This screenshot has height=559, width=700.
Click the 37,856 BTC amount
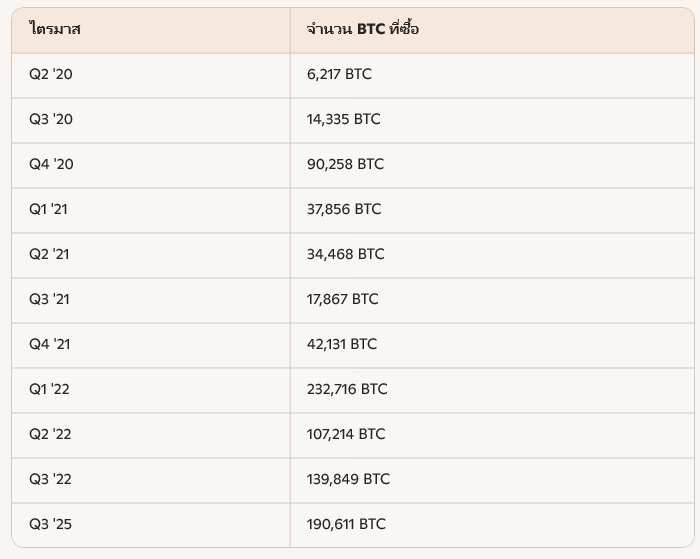tap(344, 209)
